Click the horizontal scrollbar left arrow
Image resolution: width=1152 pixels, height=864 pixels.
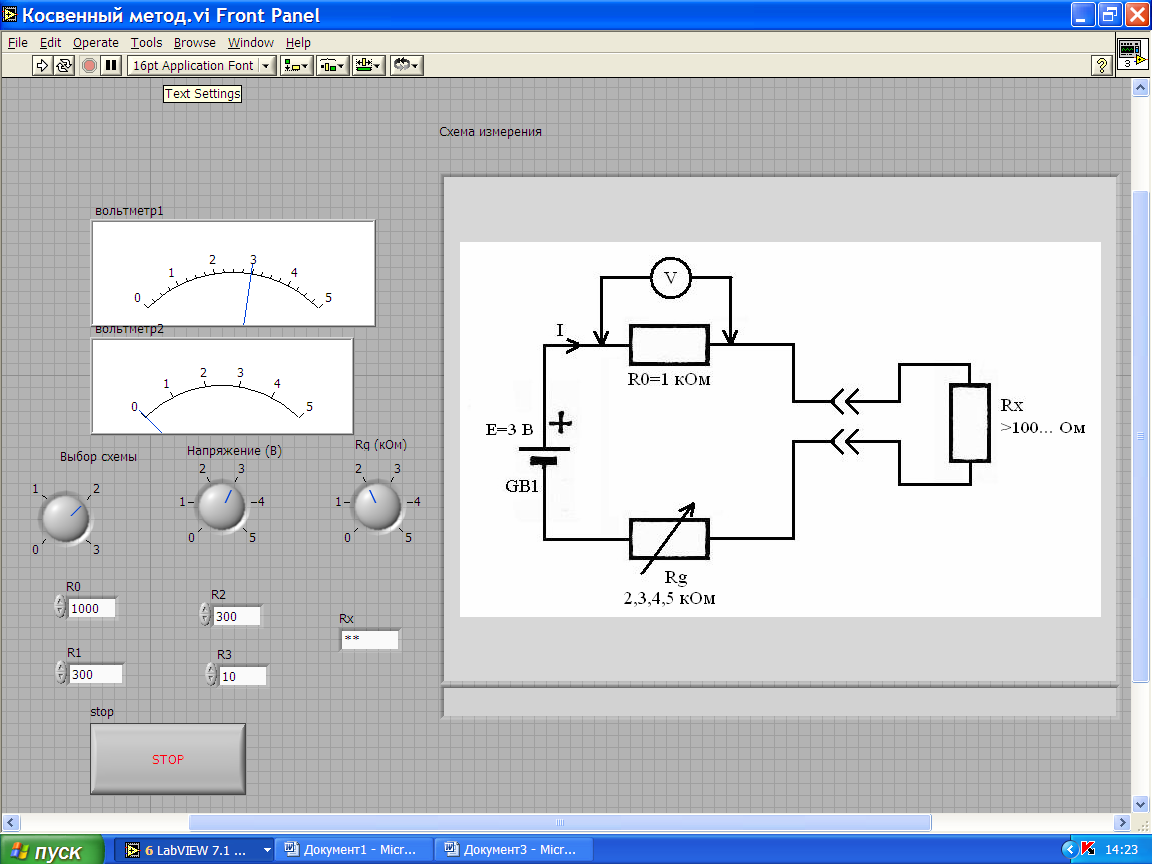tap(10, 822)
